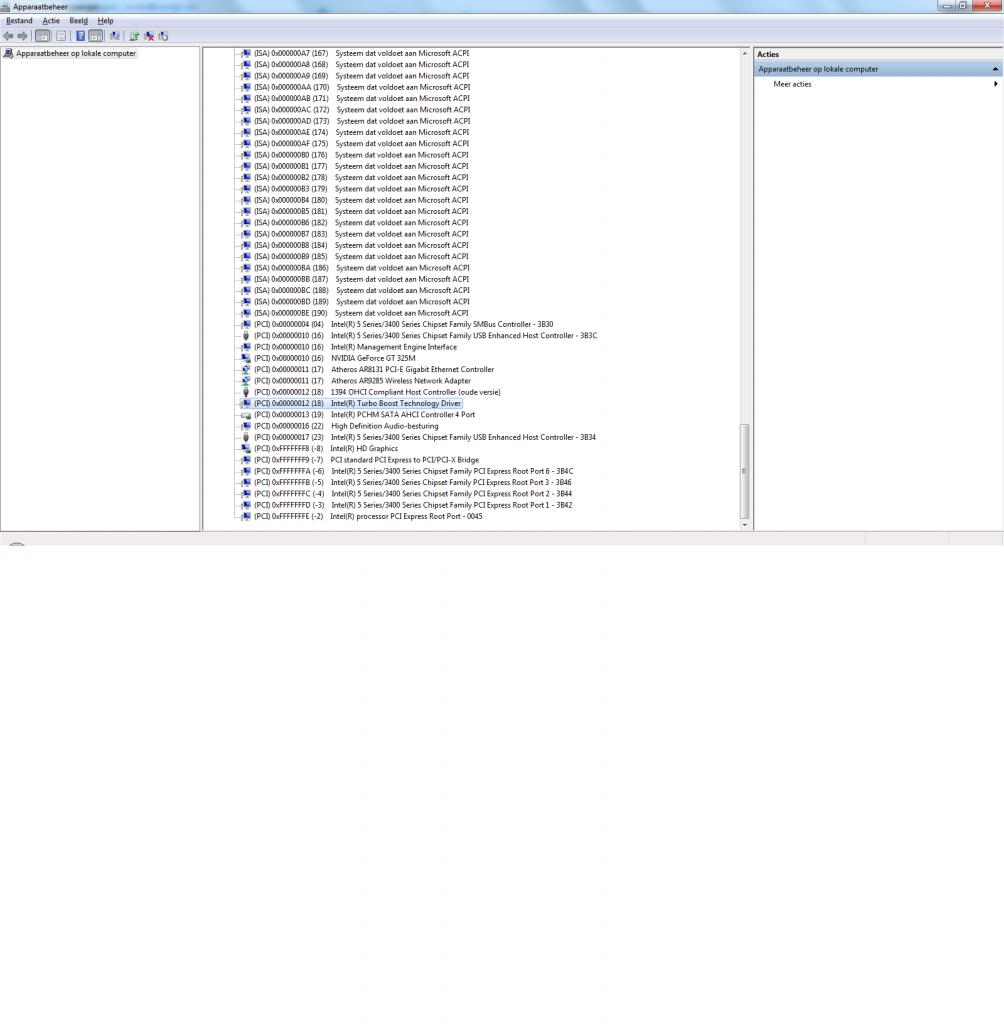This screenshot has width=1004, height=1024.
Task: Click icon of NVIDIA GeForce GT 325M row
Action: point(246,359)
